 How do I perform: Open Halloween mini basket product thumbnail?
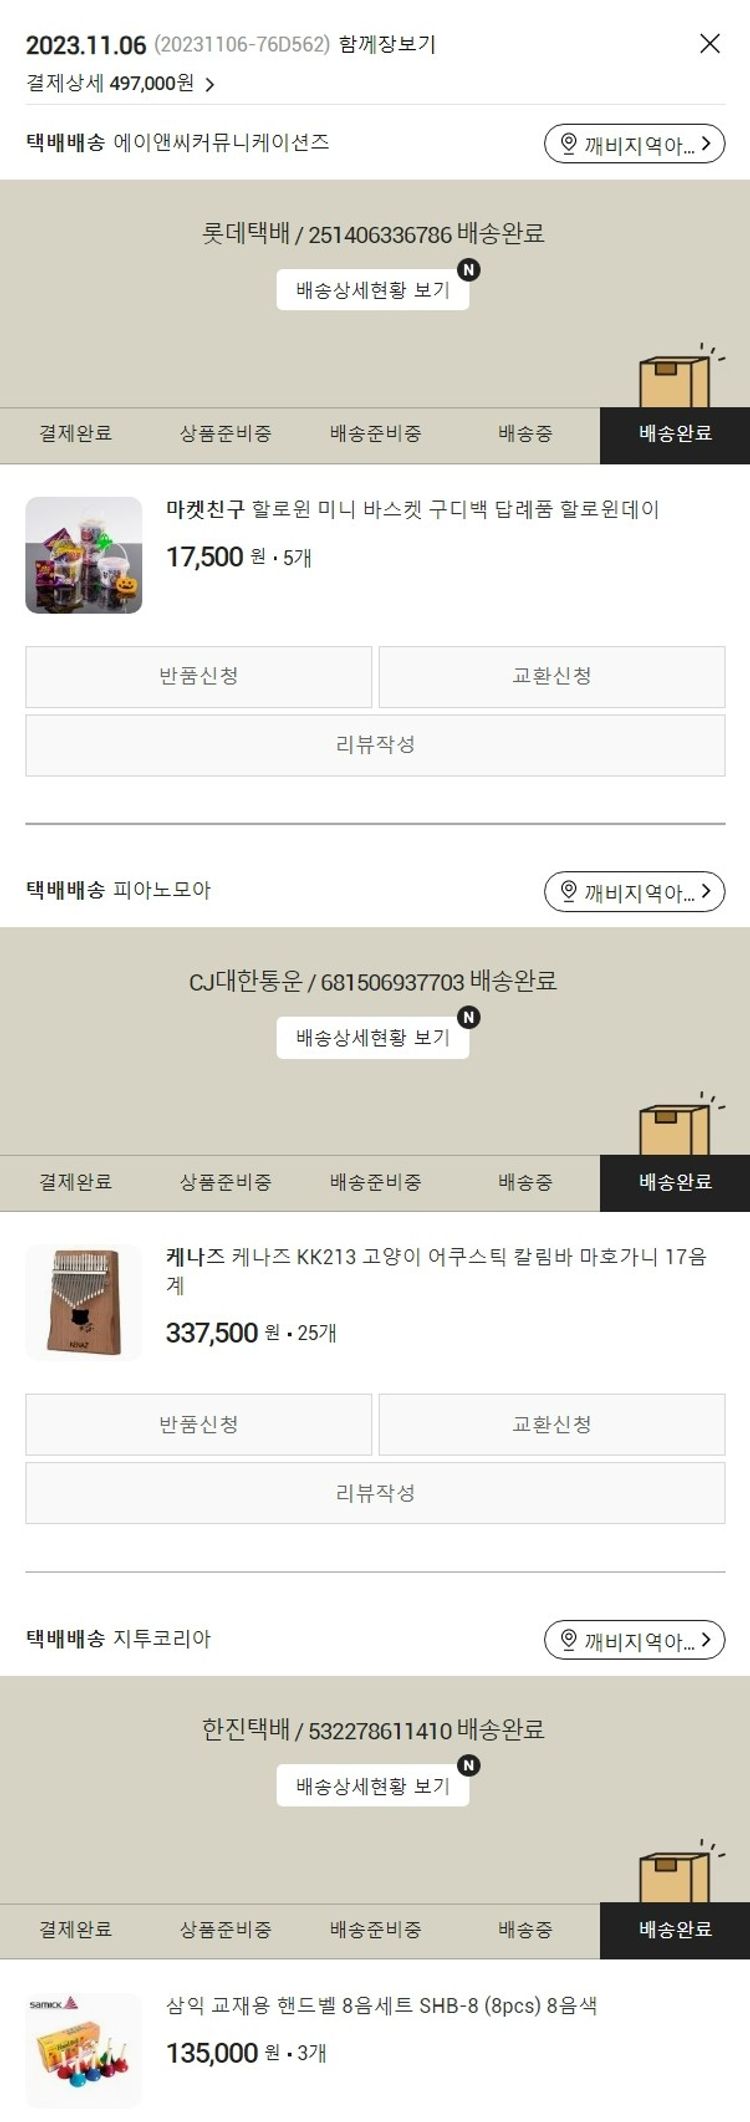(84, 555)
